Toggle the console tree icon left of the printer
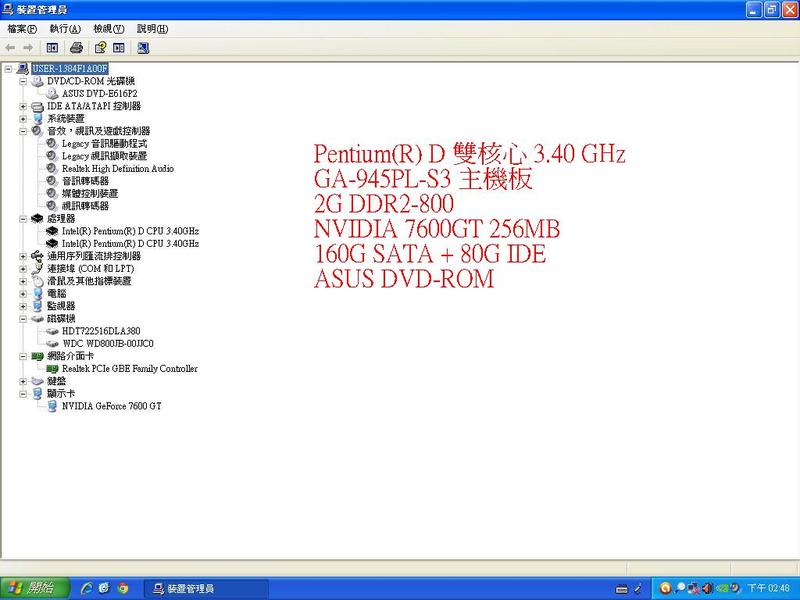 click(x=52, y=48)
